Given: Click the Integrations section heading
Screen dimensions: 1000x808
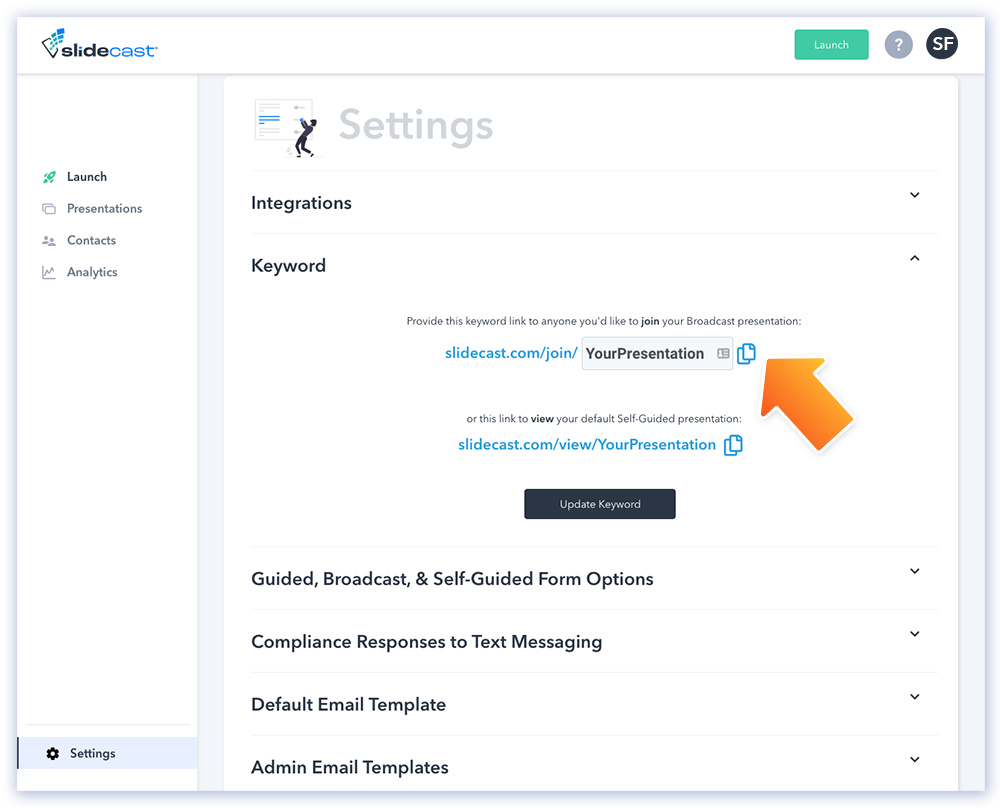Looking at the screenshot, I should click(301, 203).
